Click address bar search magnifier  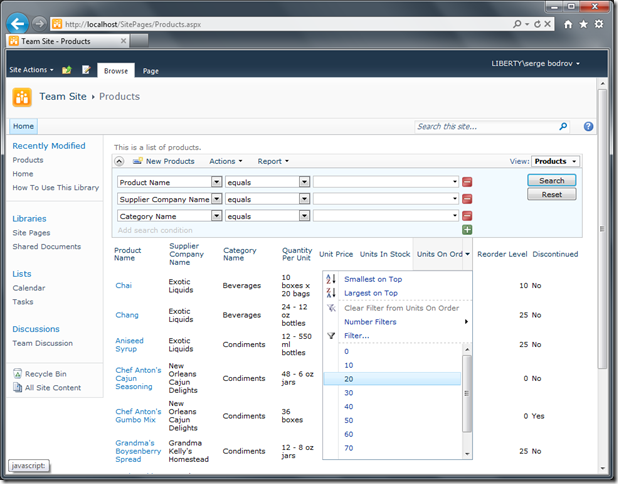tap(517, 24)
